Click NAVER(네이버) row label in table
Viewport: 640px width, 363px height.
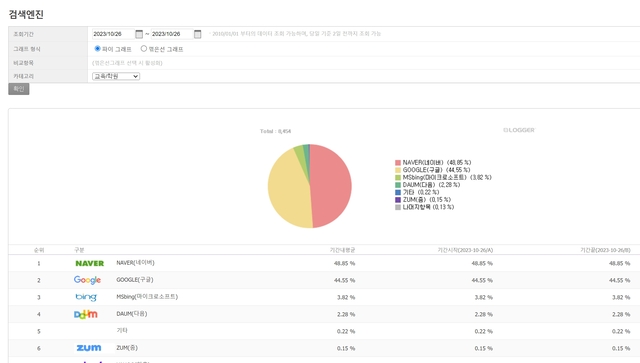(135, 263)
